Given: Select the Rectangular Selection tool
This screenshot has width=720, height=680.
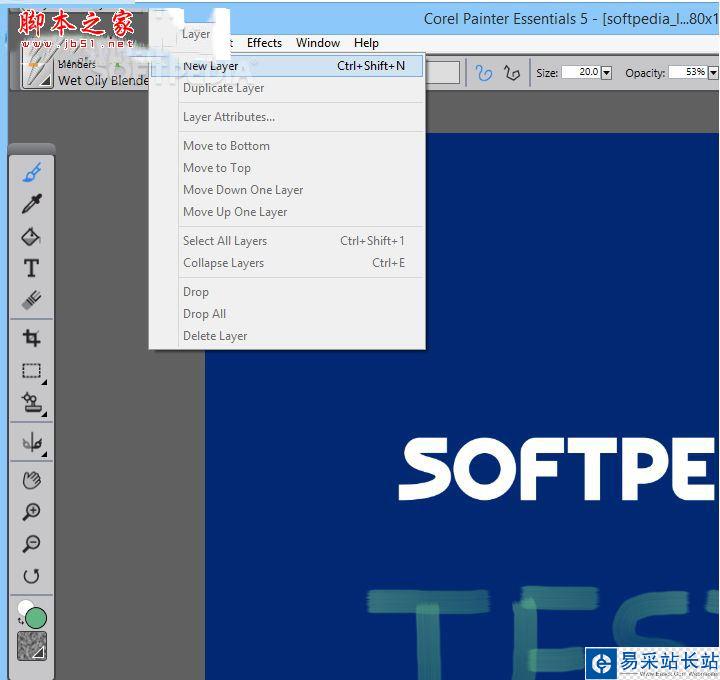Looking at the screenshot, I should click(32, 370).
